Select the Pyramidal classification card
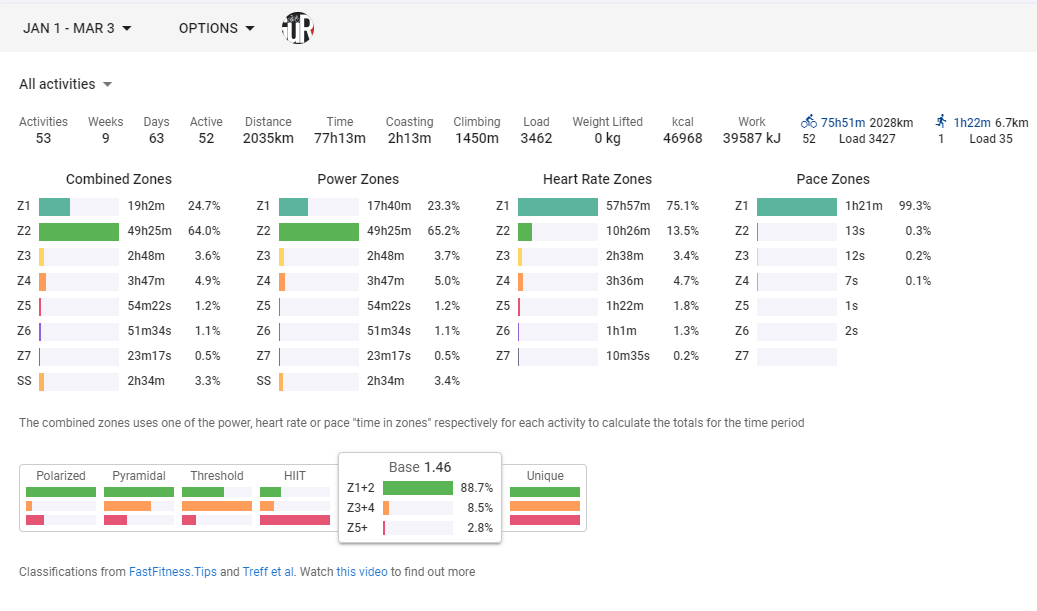Image resolution: width=1037 pixels, height=611 pixels. 139,497
